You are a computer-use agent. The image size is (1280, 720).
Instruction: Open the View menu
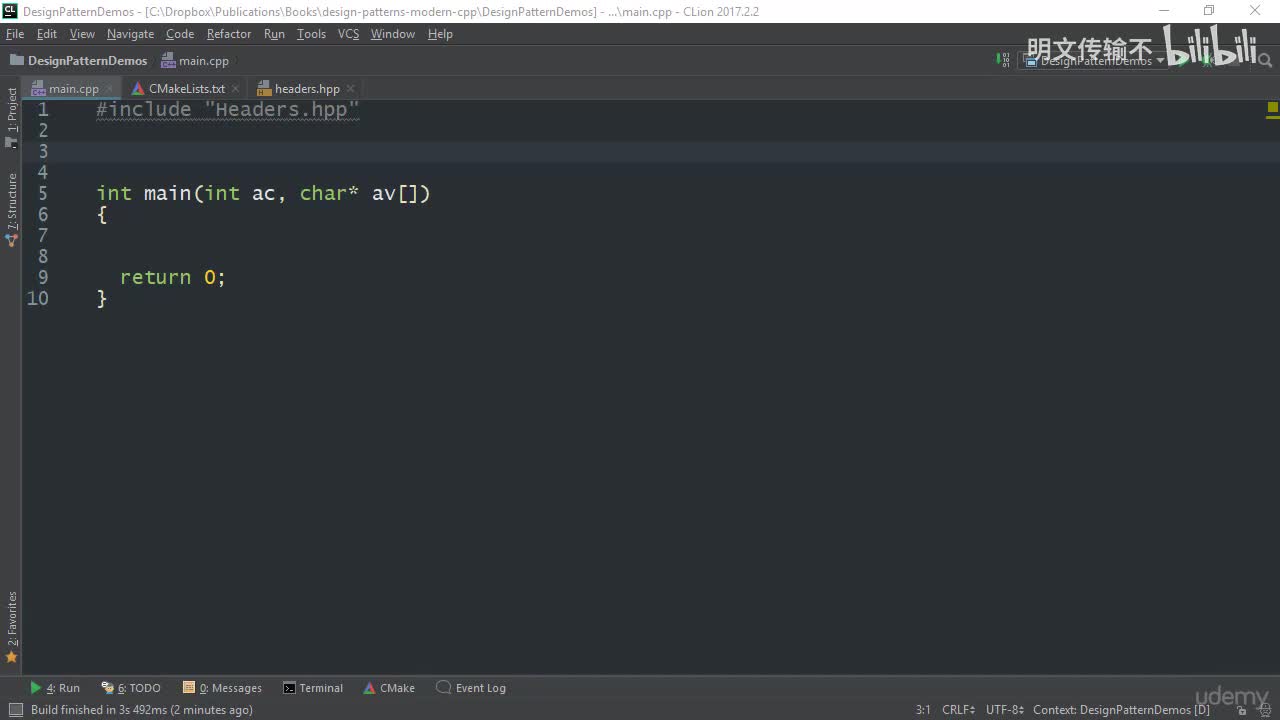point(82,34)
